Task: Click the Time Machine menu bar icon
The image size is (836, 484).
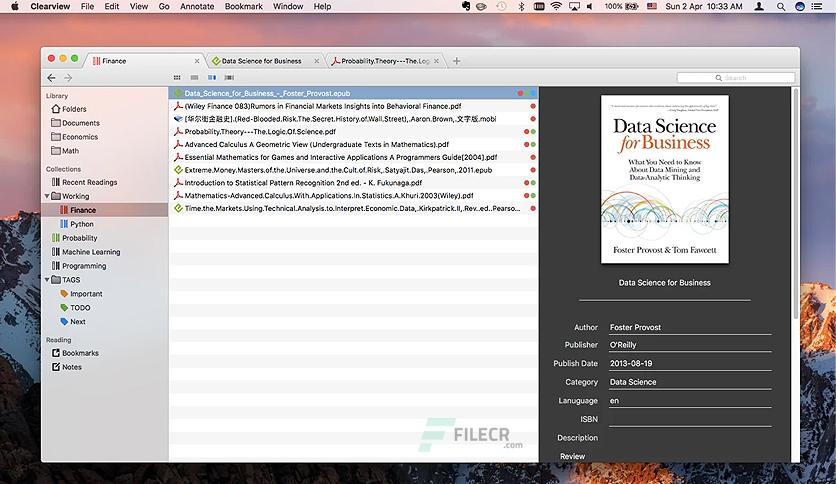Action: [x=502, y=6]
